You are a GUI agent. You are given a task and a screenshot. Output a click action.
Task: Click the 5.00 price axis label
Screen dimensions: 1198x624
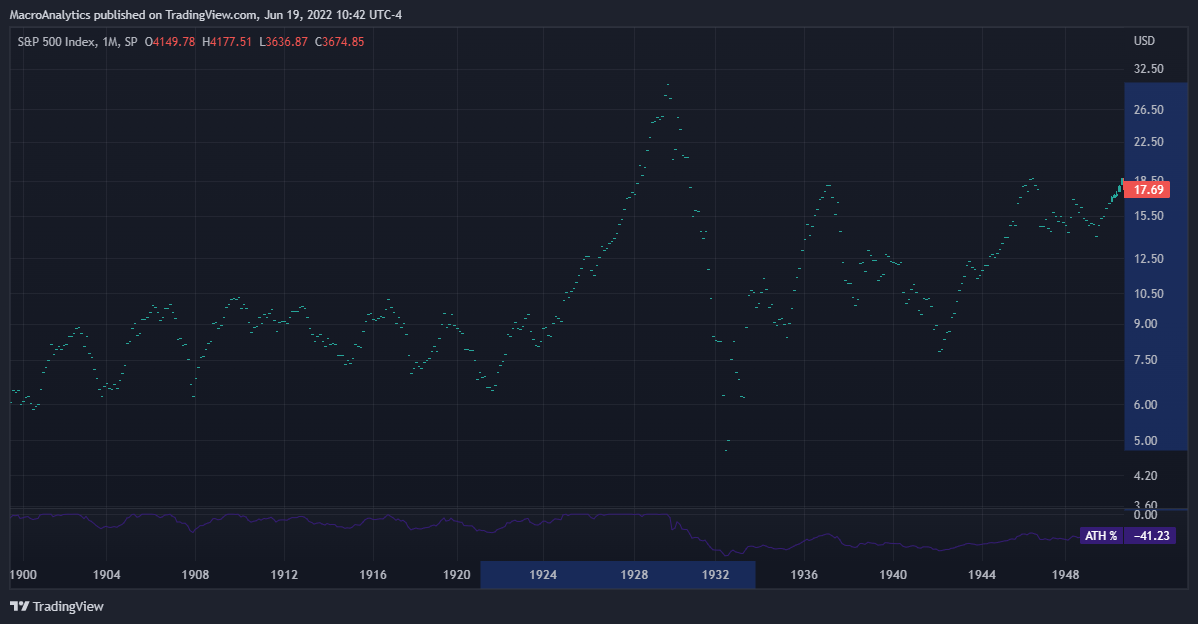coord(1145,441)
